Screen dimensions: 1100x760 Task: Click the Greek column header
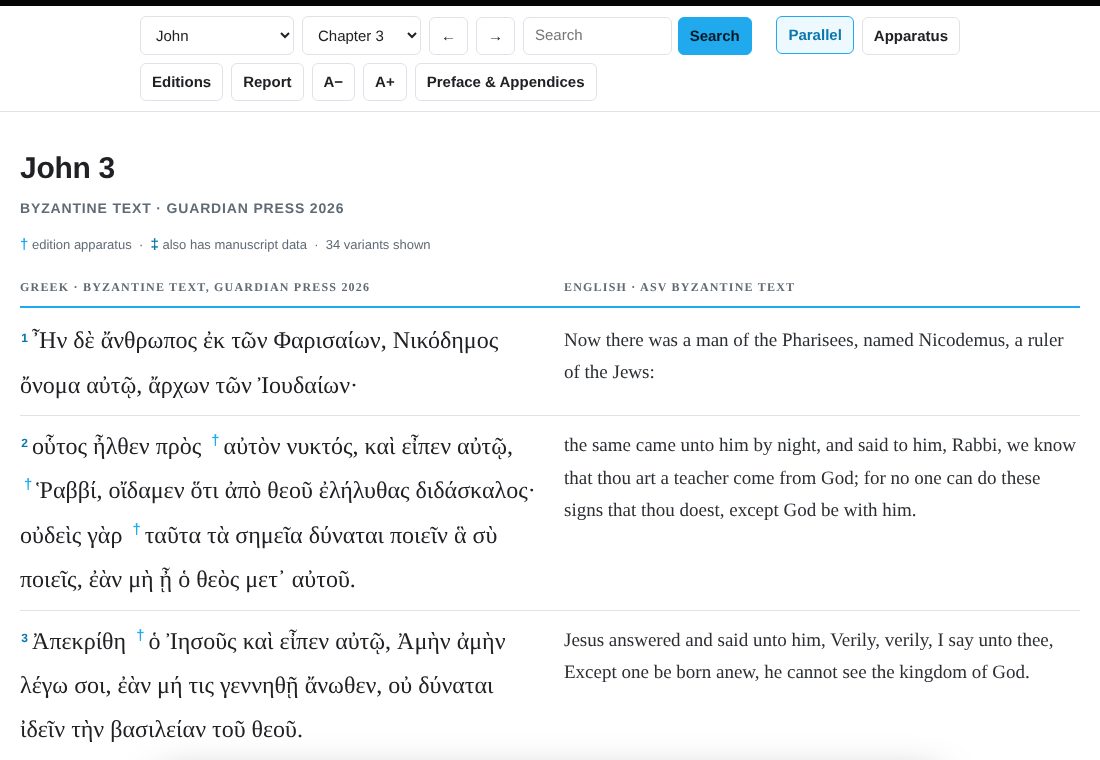click(194, 287)
